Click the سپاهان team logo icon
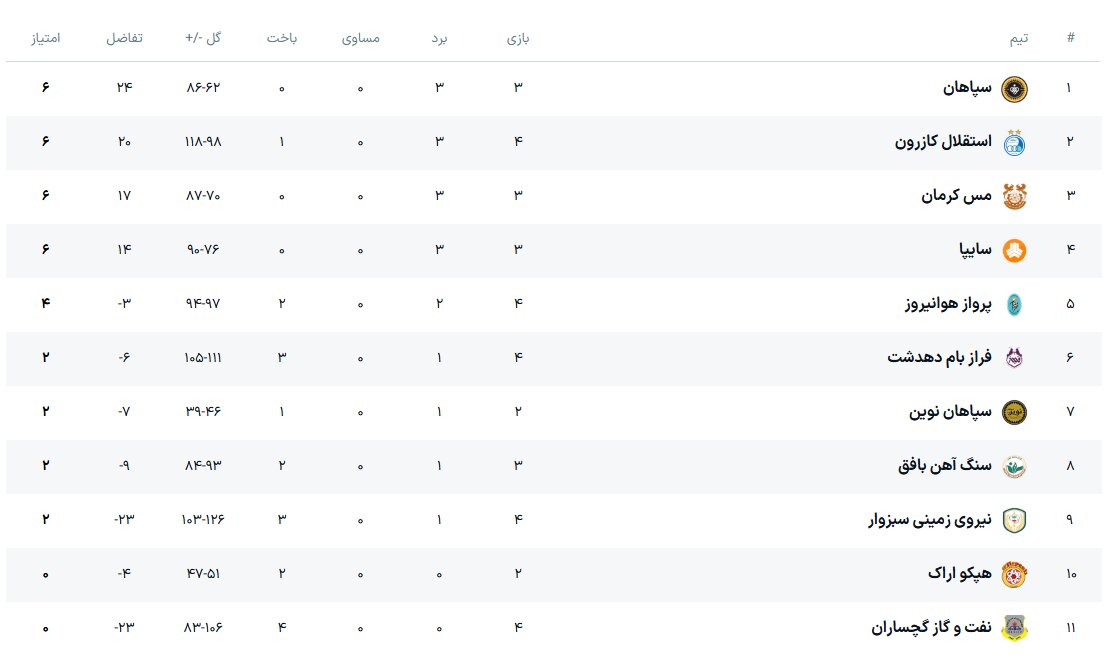 click(1014, 88)
